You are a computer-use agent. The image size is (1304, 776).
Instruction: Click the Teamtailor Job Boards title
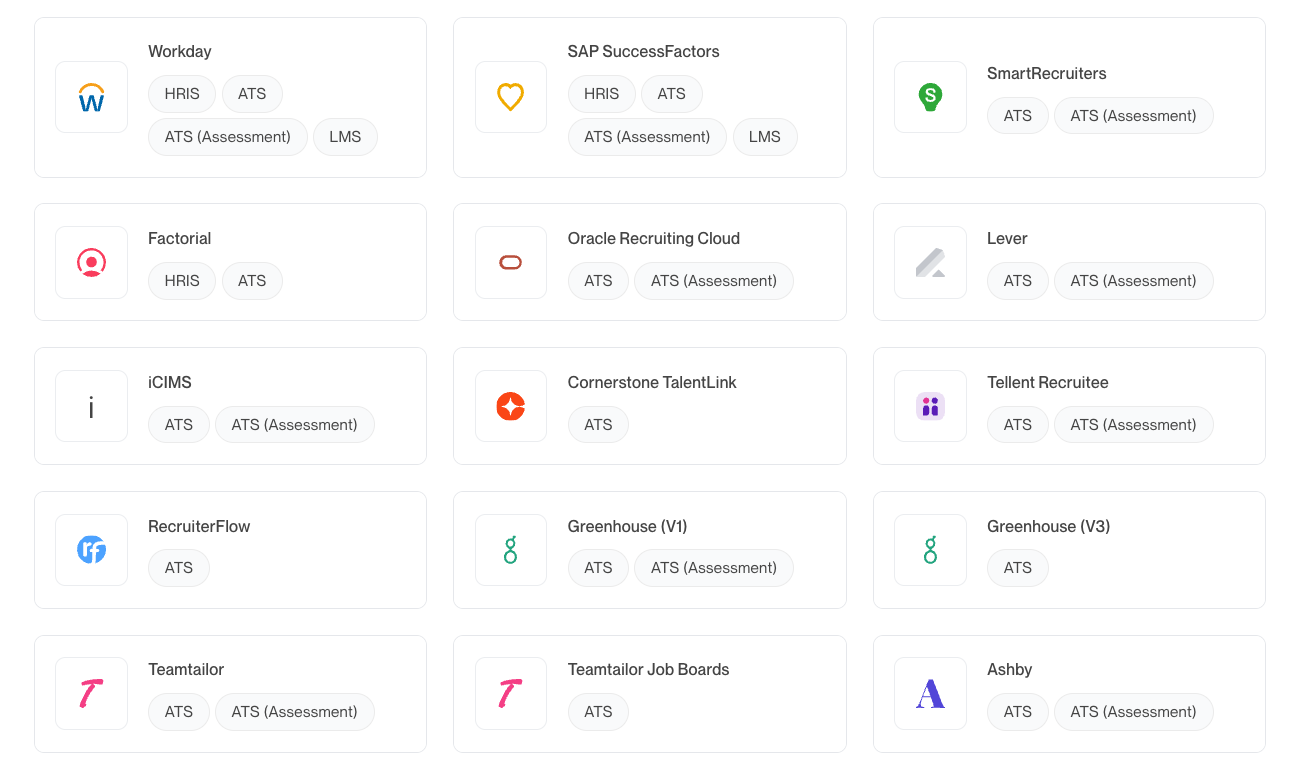pos(648,670)
